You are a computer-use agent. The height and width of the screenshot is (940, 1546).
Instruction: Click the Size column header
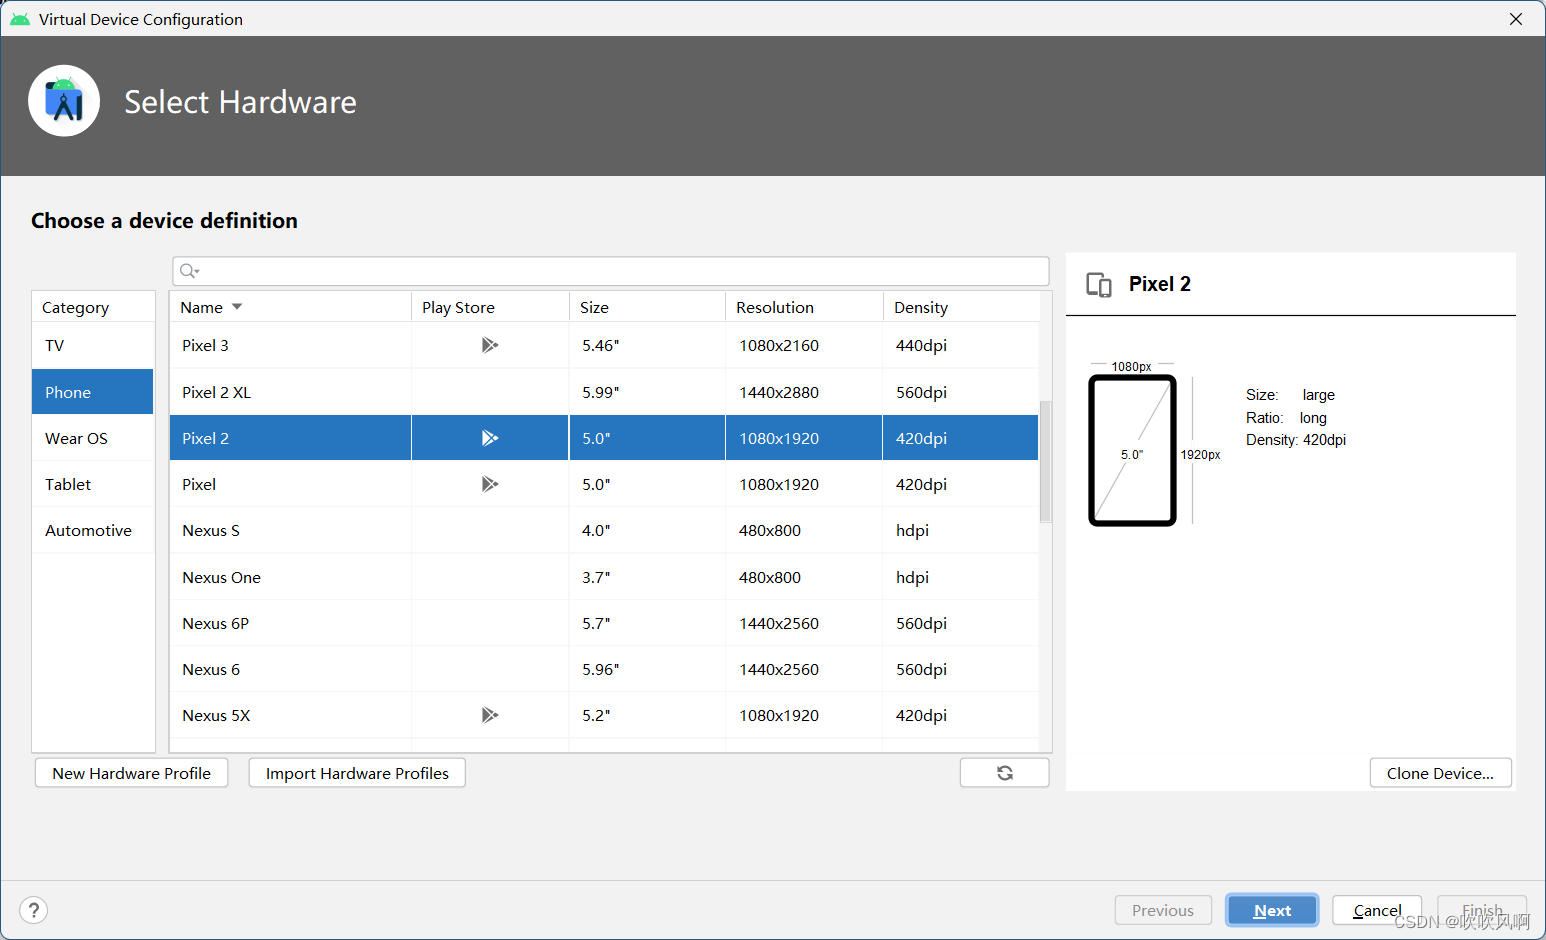coord(647,307)
